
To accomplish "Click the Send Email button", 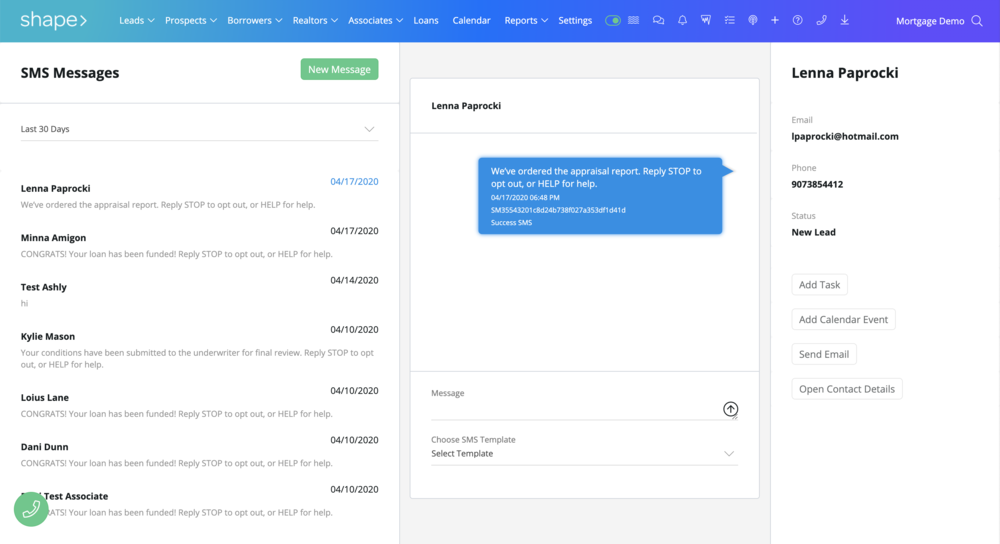I will pos(824,354).
